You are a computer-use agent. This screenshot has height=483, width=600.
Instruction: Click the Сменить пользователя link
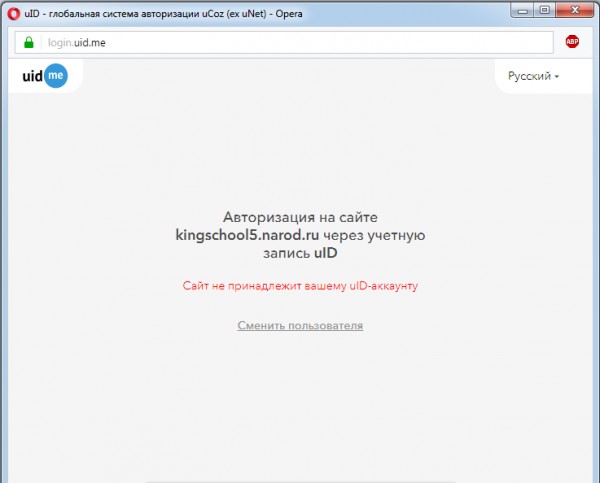[x=300, y=325]
